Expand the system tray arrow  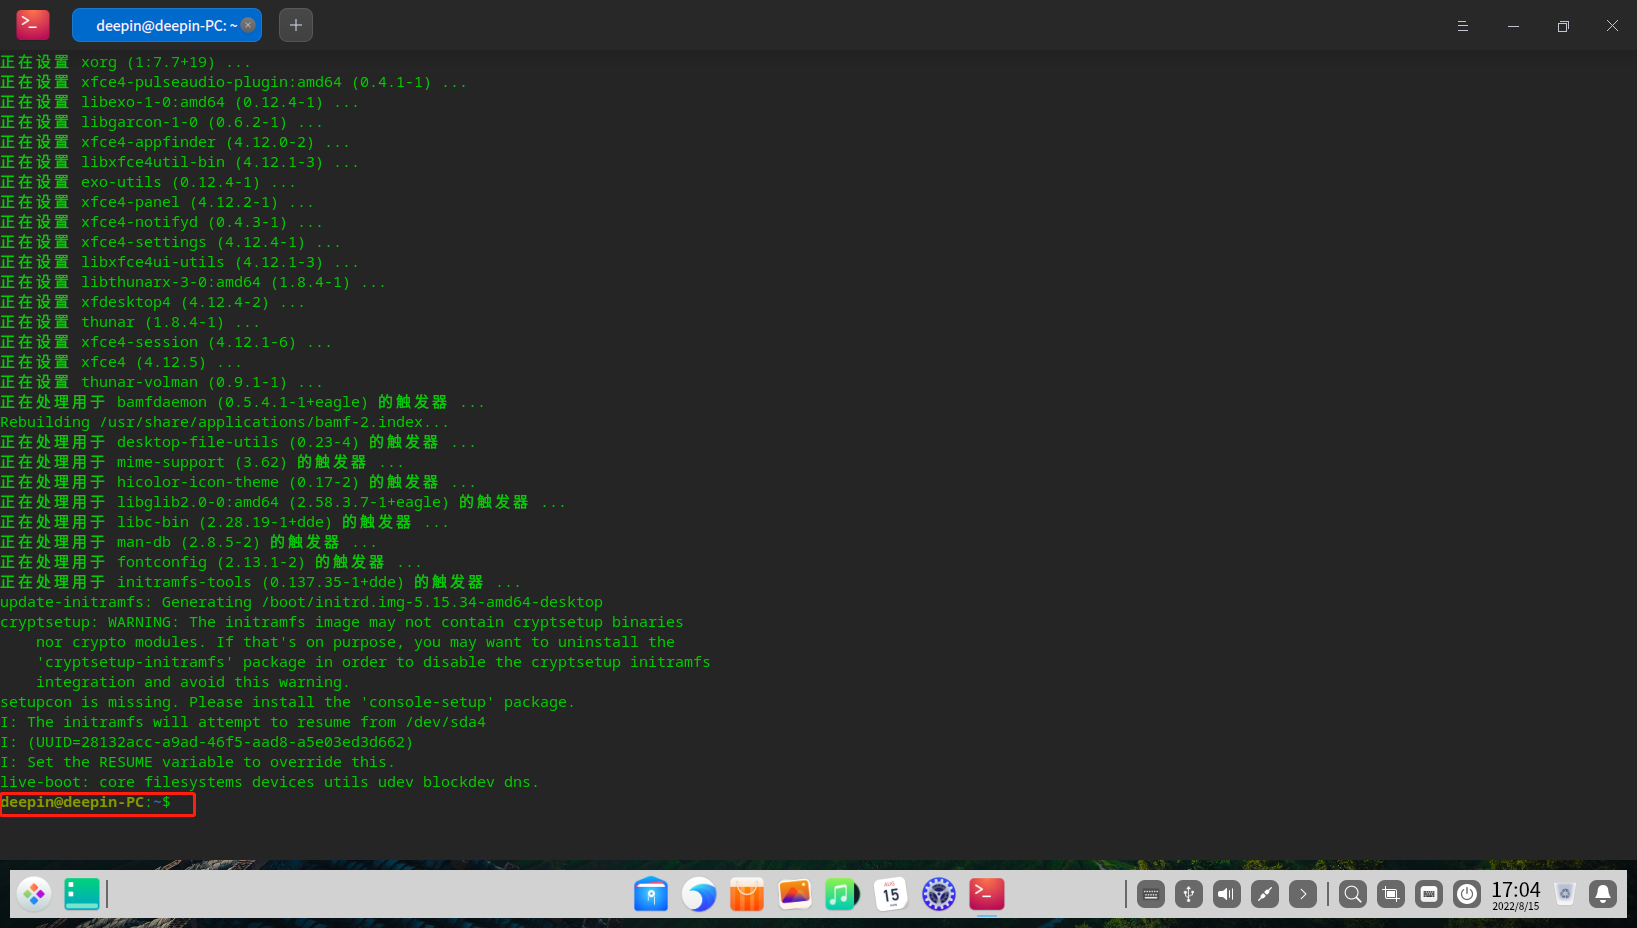tap(1303, 894)
